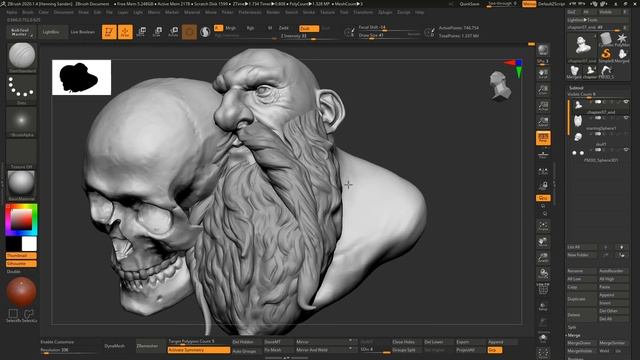Click the PolyF line fill icon
The height and width of the screenshot is (360, 640).
pos(543,289)
